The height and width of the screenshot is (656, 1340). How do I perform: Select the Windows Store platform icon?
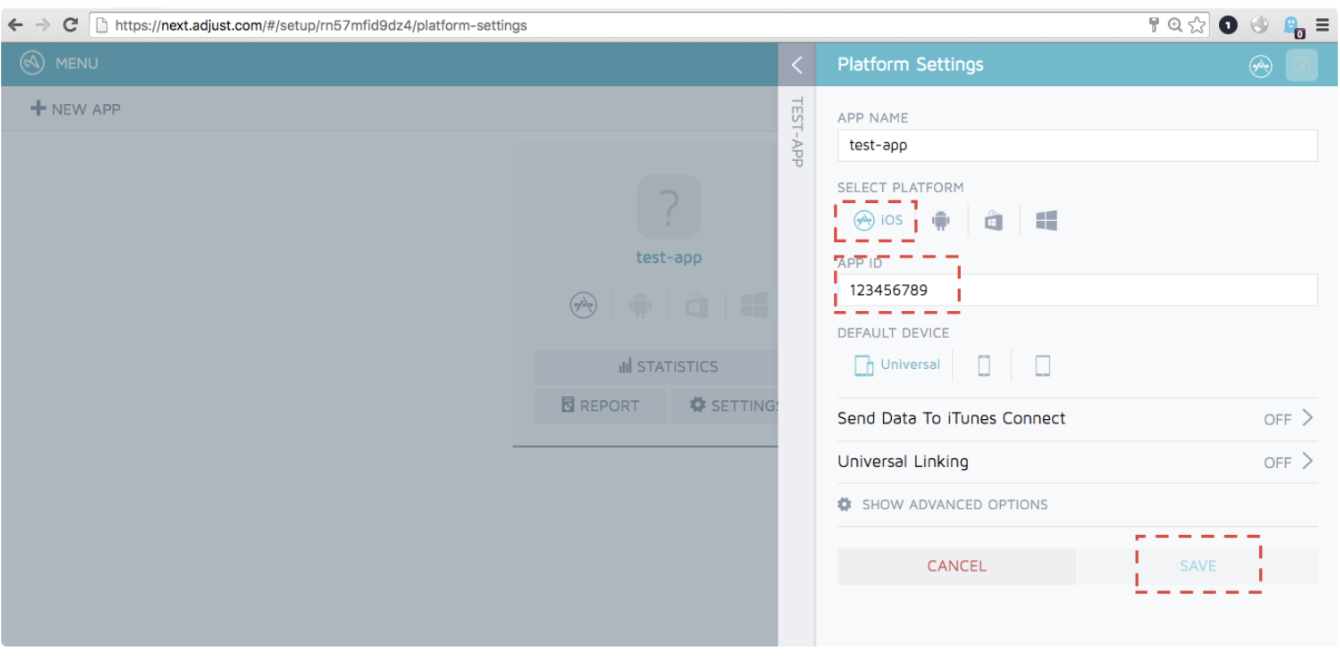click(993, 221)
